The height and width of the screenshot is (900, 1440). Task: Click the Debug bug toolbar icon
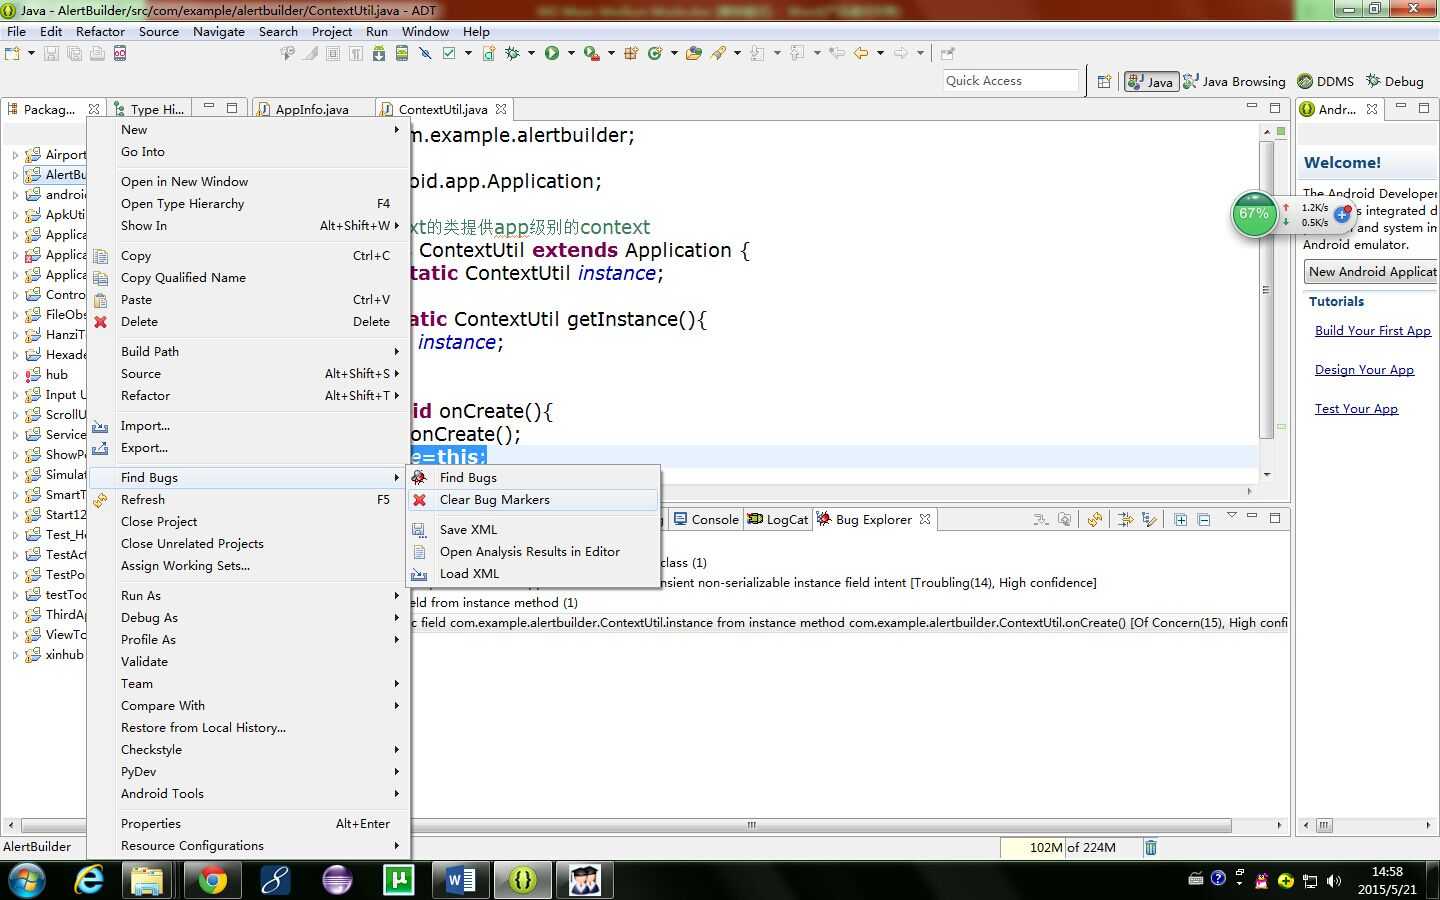coord(512,53)
